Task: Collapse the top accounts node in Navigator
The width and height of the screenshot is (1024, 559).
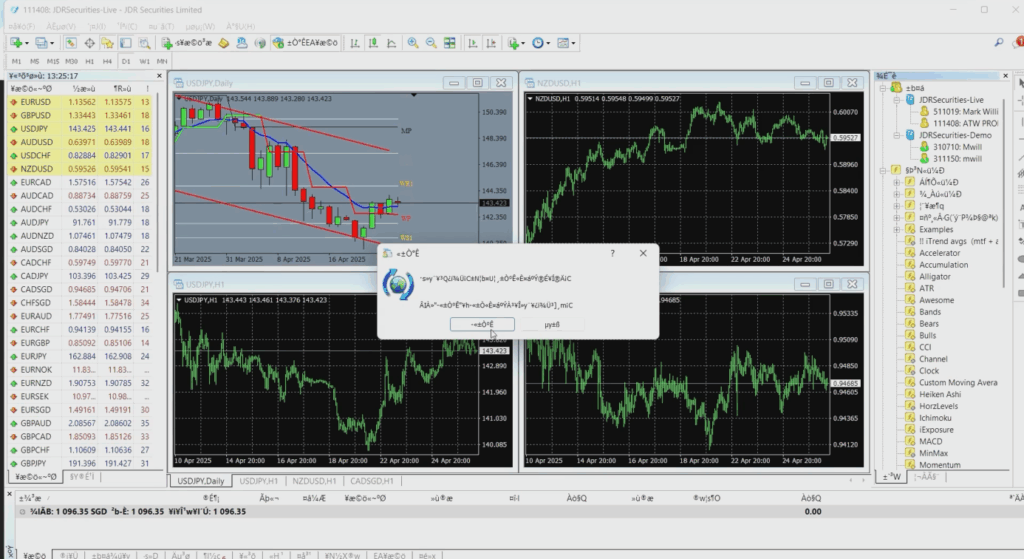Action: (883, 88)
